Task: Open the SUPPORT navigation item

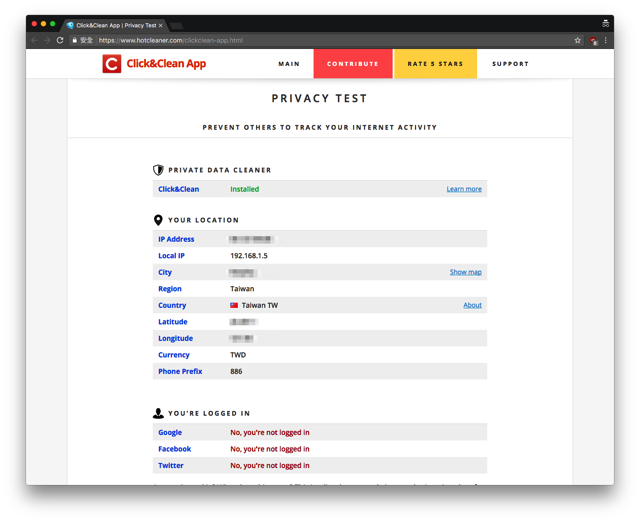Action: point(510,64)
